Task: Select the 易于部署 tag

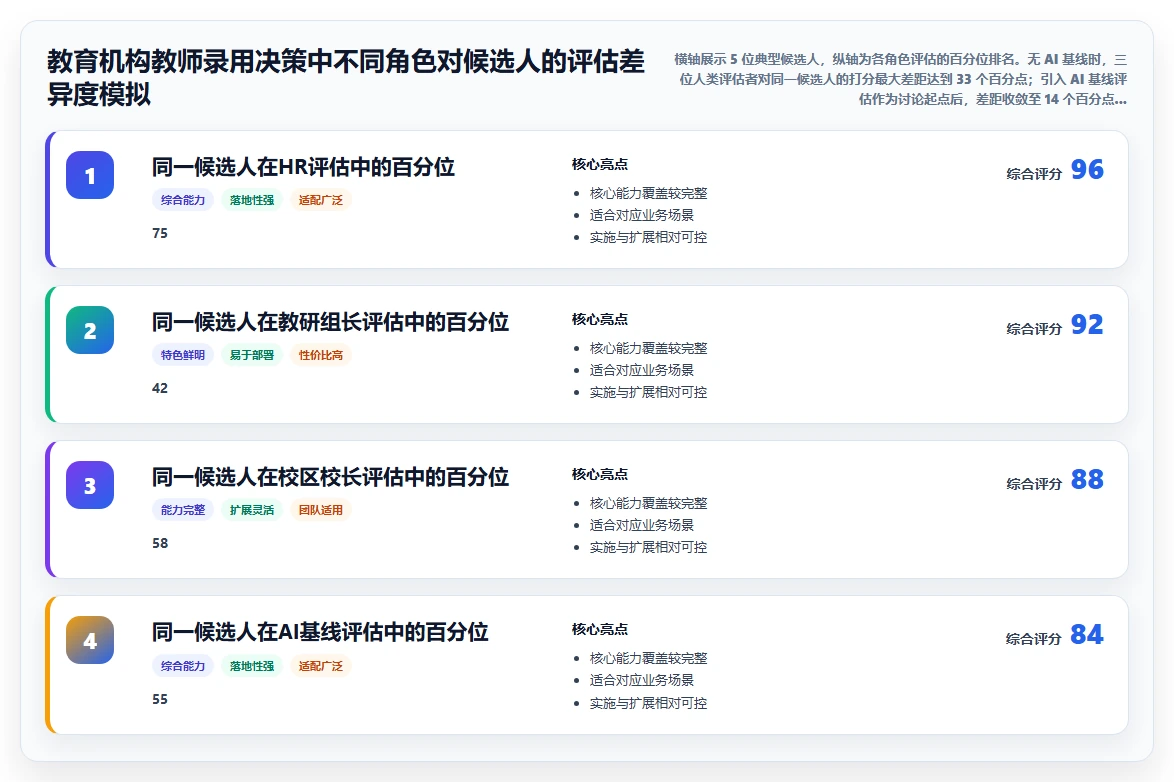Action: coord(252,355)
